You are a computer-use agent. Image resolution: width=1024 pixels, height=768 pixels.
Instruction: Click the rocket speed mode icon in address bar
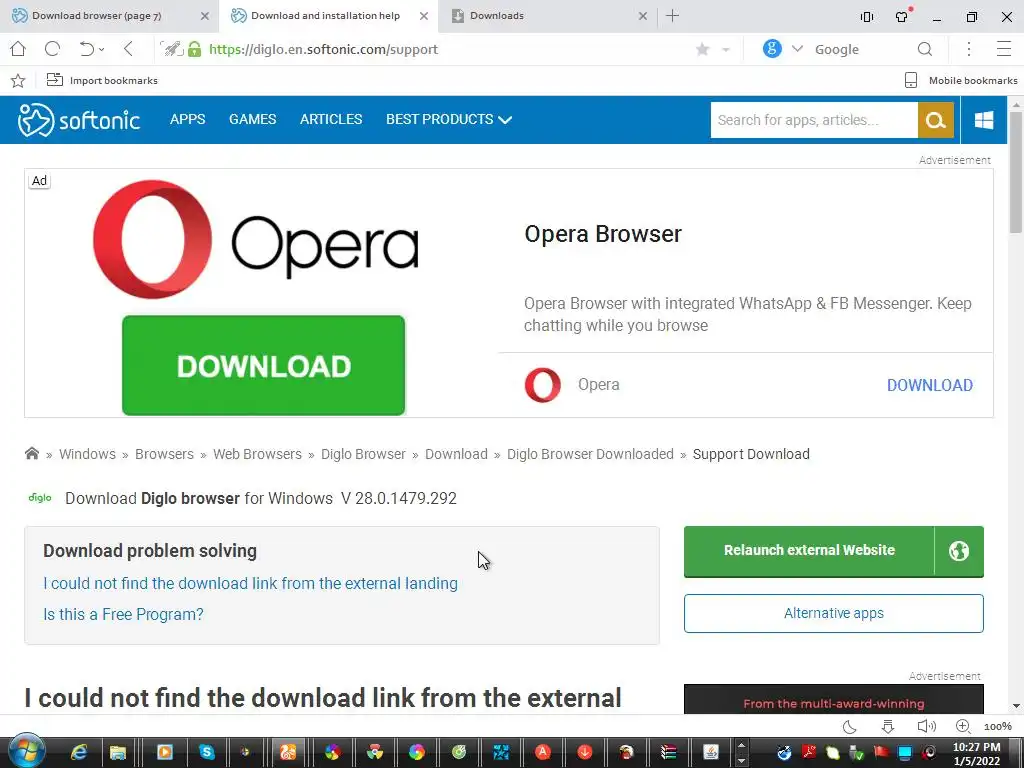(x=172, y=49)
